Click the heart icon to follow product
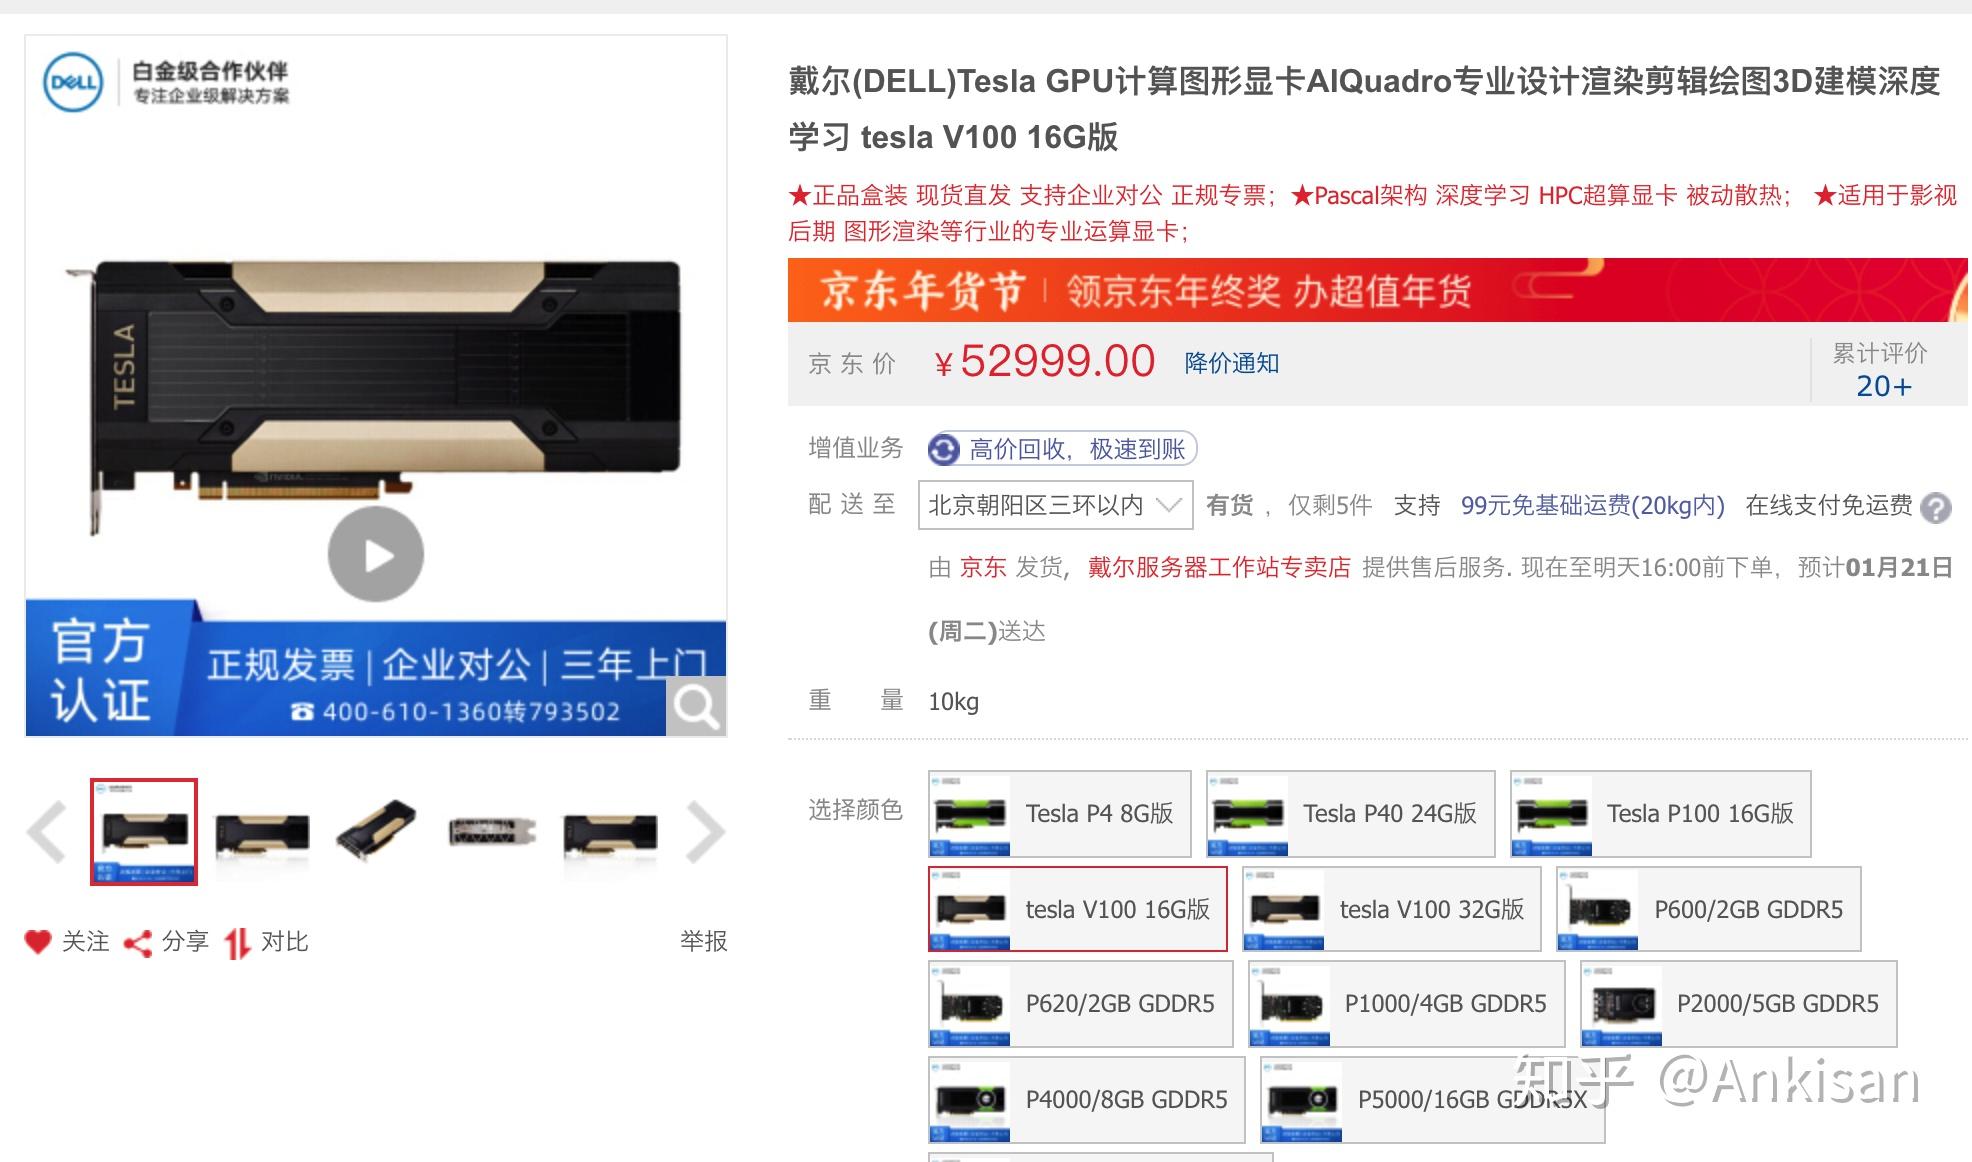The image size is (1972, 1162). 38,942
